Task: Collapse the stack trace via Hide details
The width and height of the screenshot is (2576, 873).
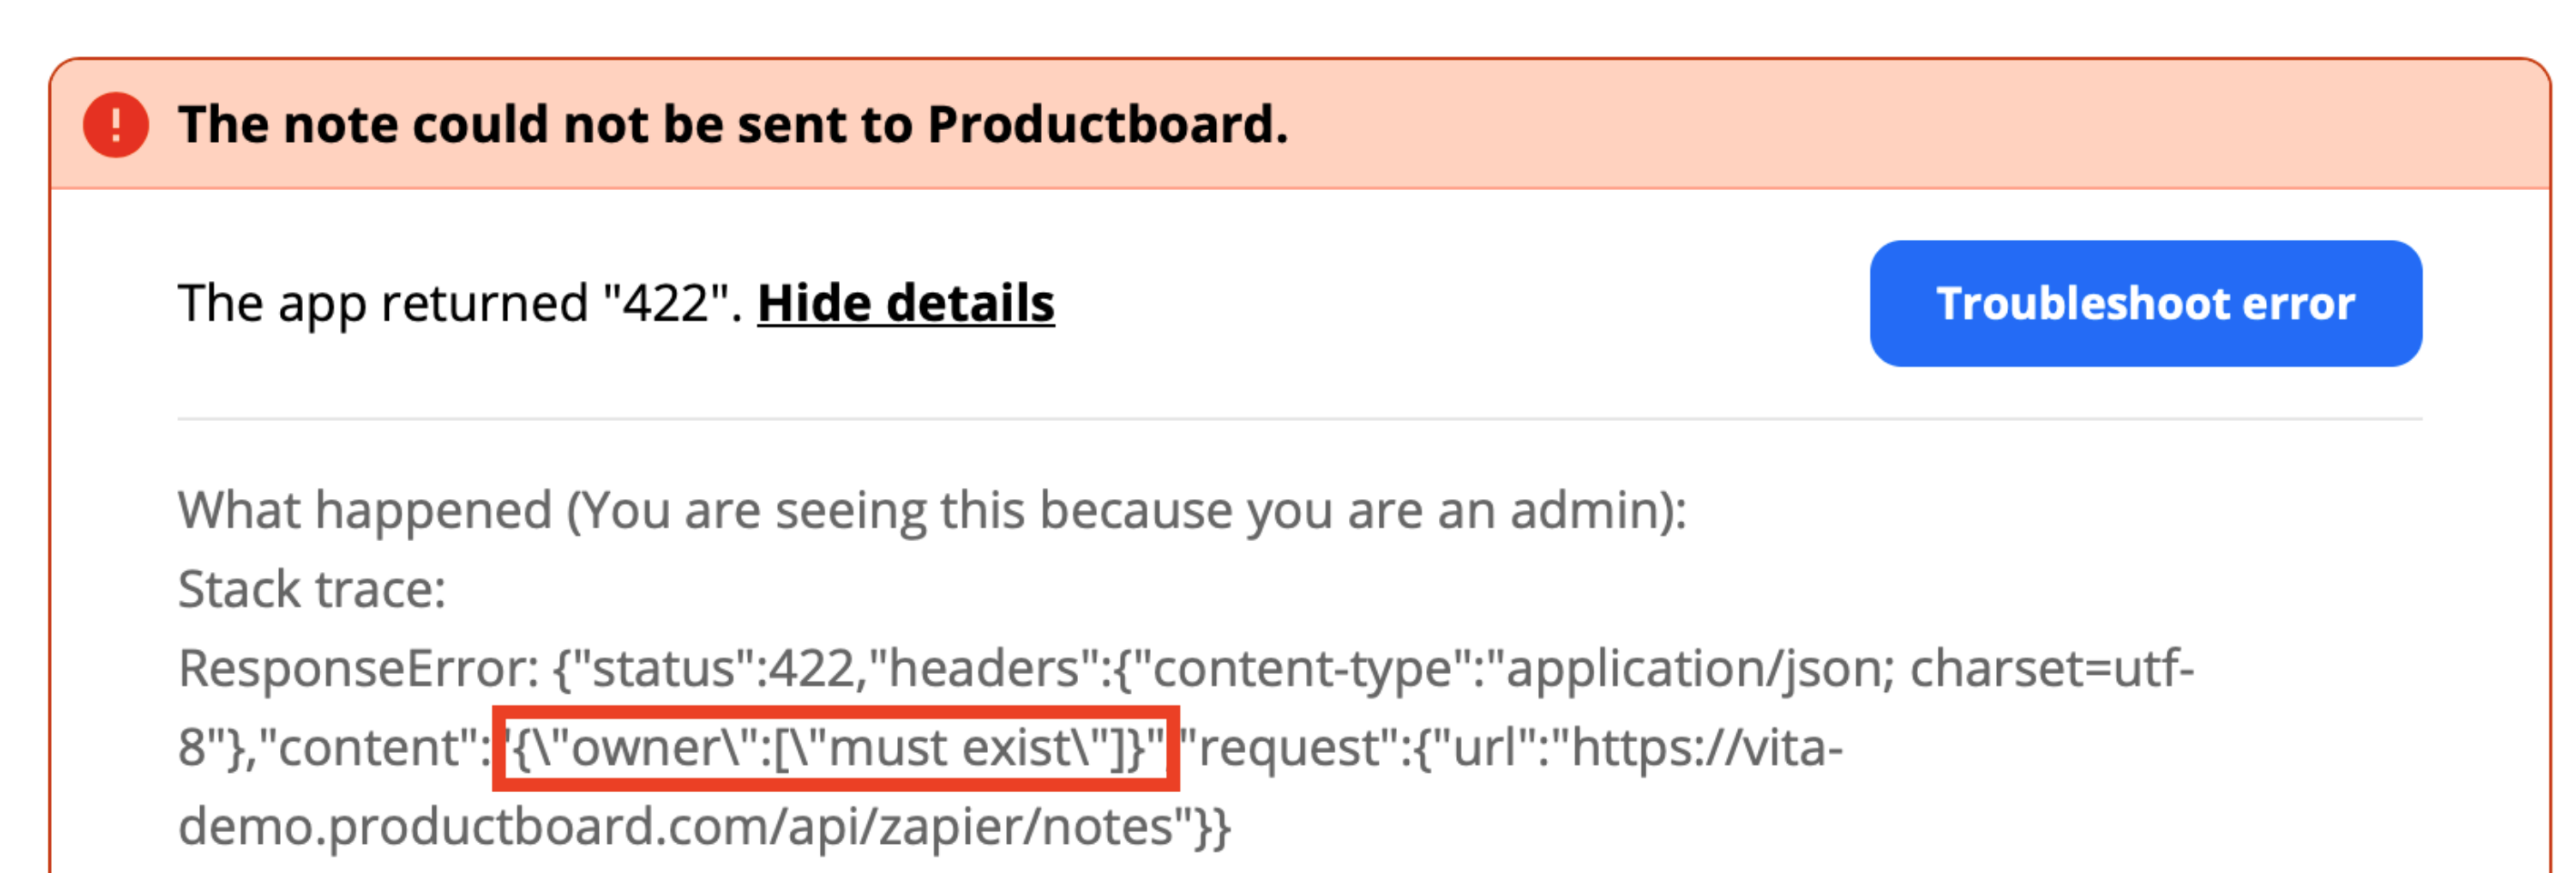Action: click(906, 303)
